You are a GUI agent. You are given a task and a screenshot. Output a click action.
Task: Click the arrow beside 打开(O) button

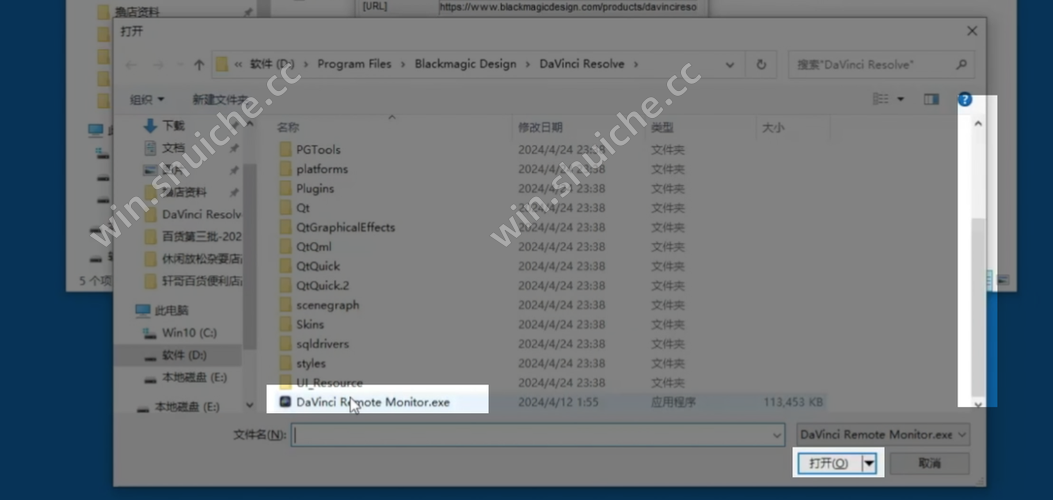[870, 463]
